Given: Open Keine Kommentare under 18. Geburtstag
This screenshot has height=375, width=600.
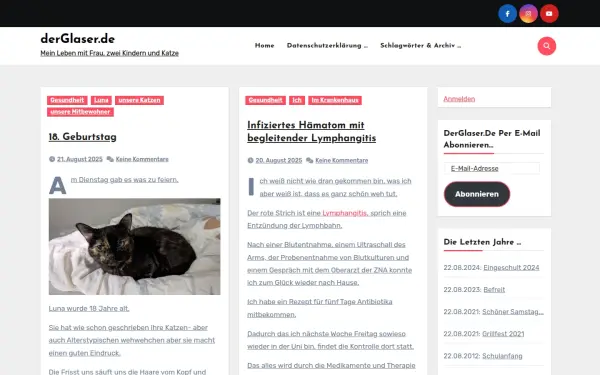Looking at the screenshot, I should click(142, 159).
